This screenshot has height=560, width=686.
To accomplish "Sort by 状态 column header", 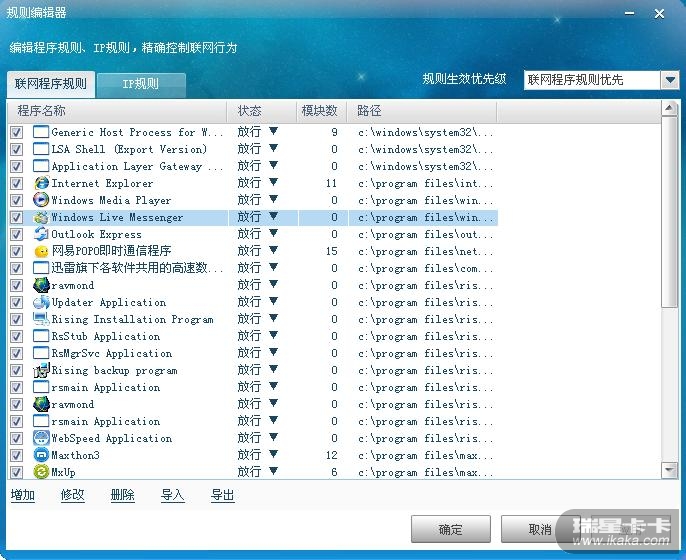I will [x=262, y=111].
